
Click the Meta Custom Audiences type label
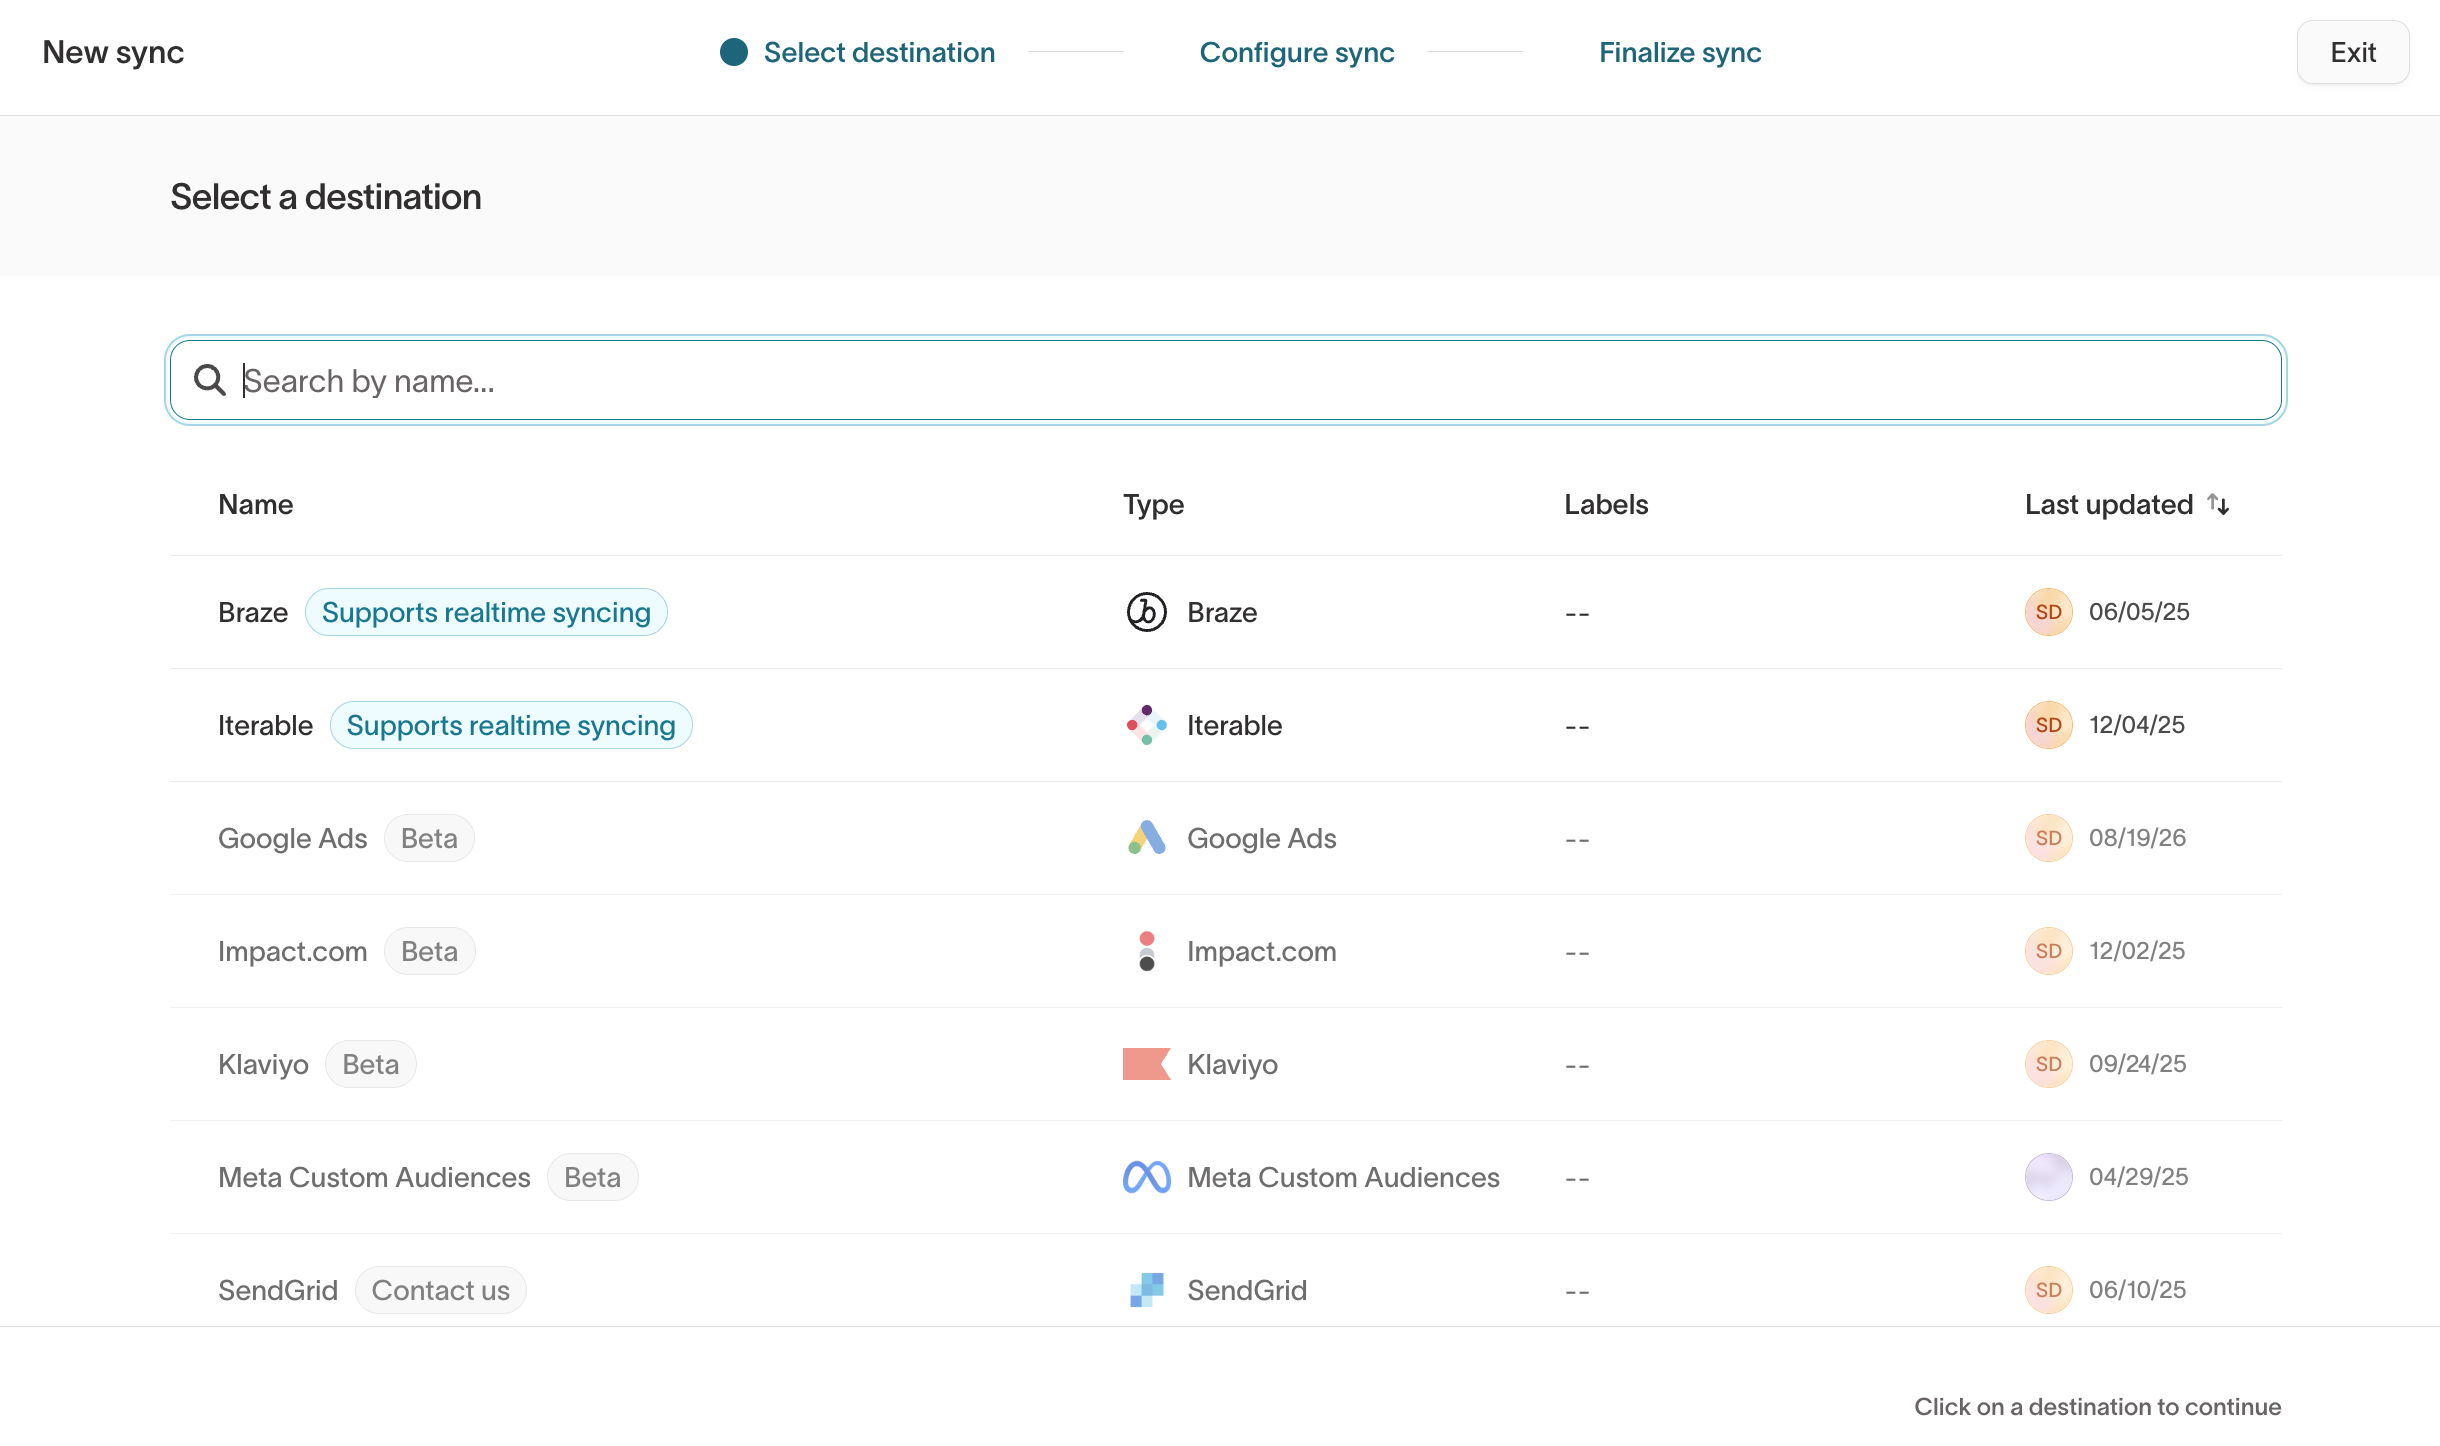point(1343,1177)
